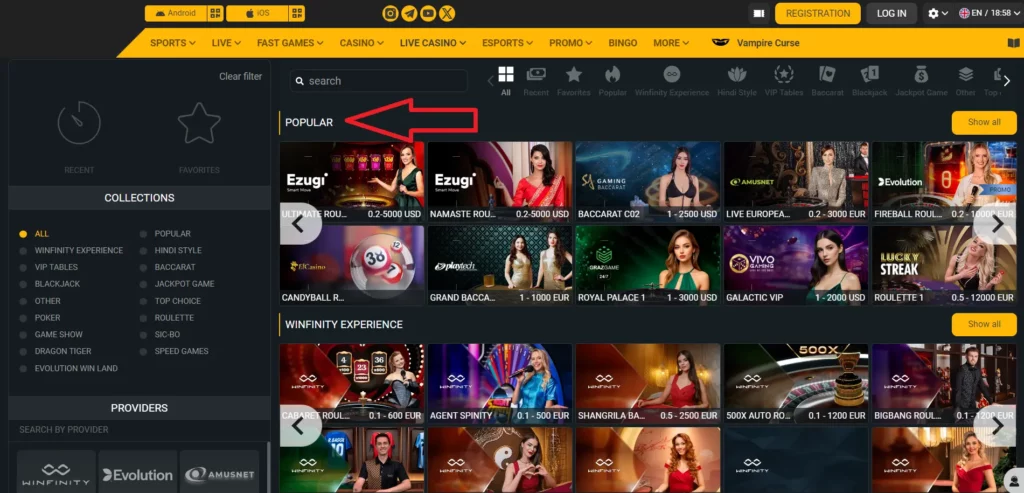Select the ROULETTE collection filter

click(167, 318)
